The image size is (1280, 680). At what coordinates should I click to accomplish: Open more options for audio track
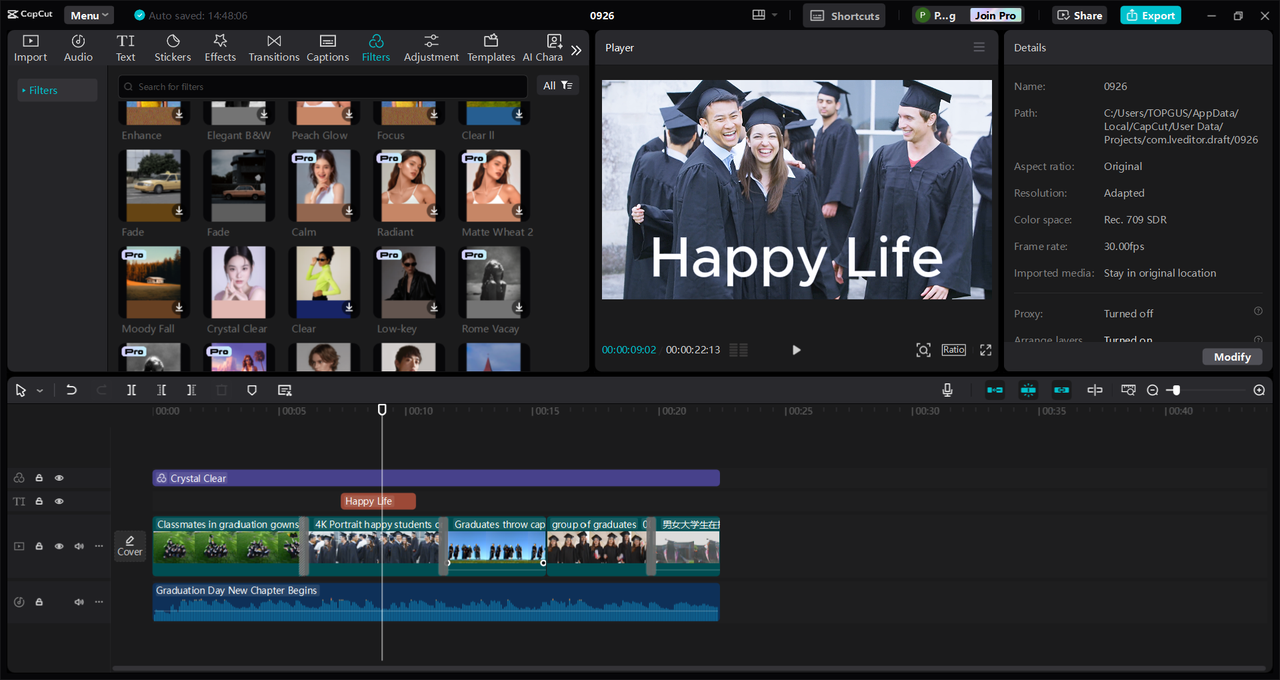[98, 602]
